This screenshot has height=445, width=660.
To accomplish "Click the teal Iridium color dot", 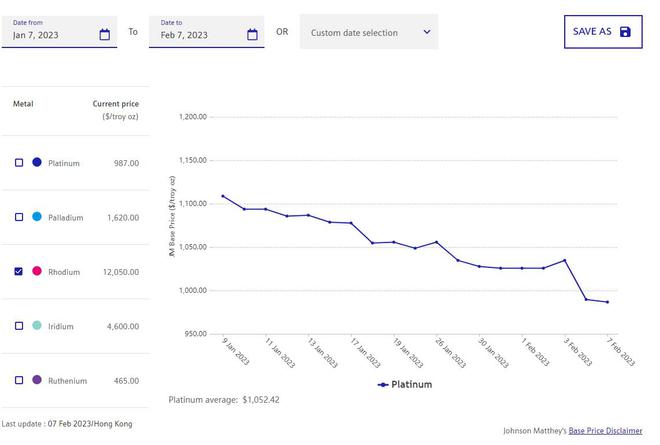I will (37, 326).
